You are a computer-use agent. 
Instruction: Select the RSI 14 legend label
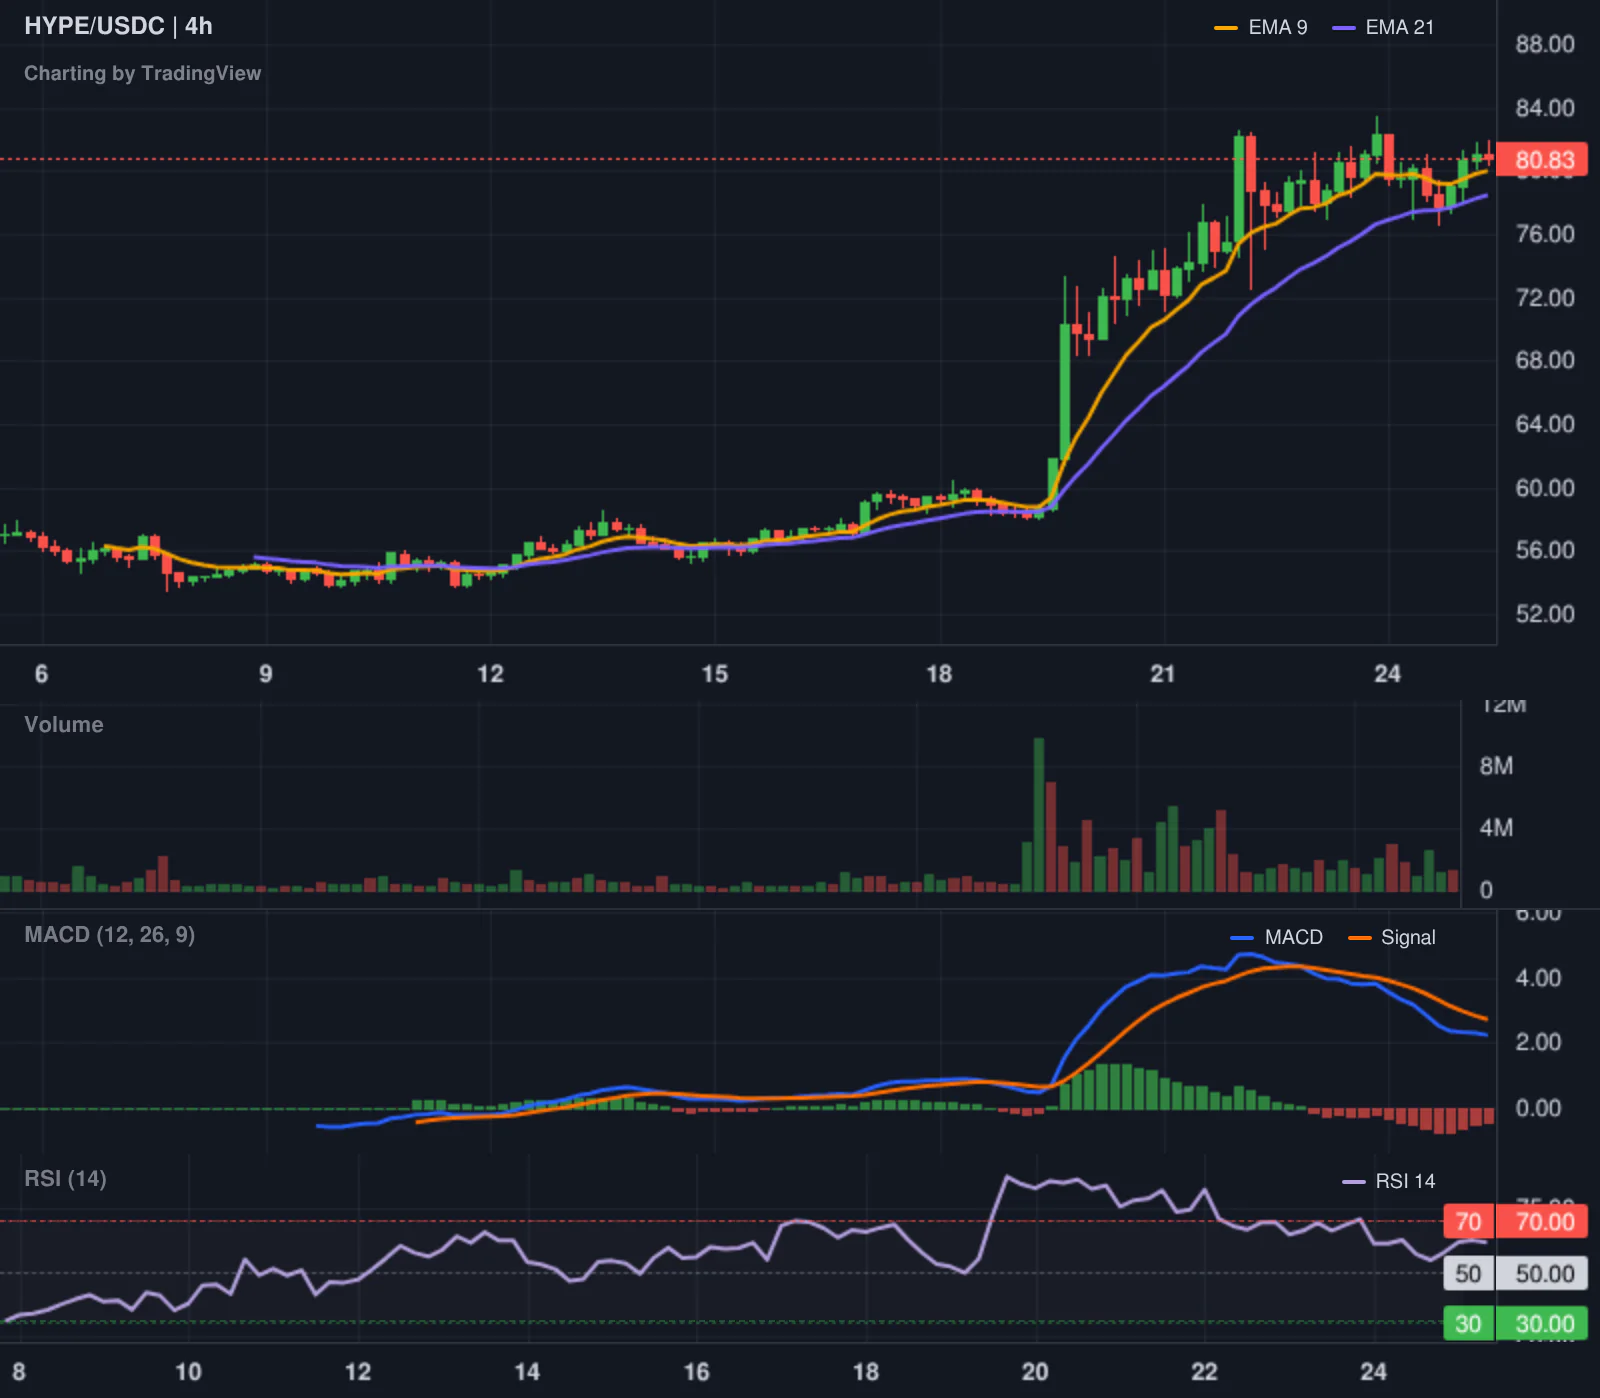pyautogui.click(x=1405, y=1181)
